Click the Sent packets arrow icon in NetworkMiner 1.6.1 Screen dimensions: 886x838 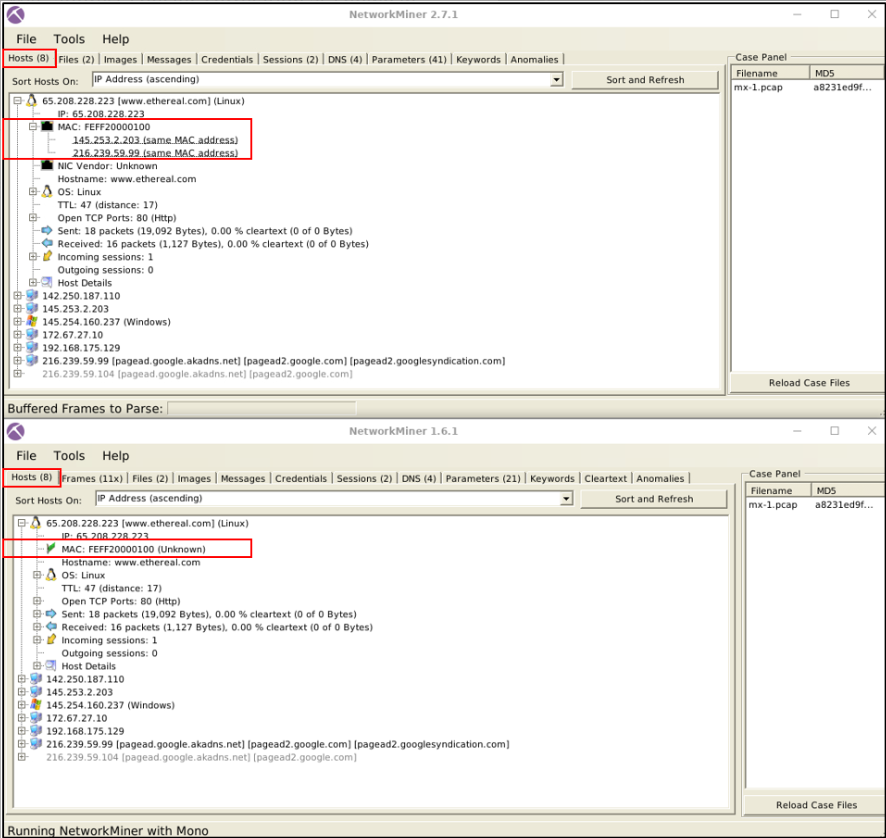tap(51, 614)
